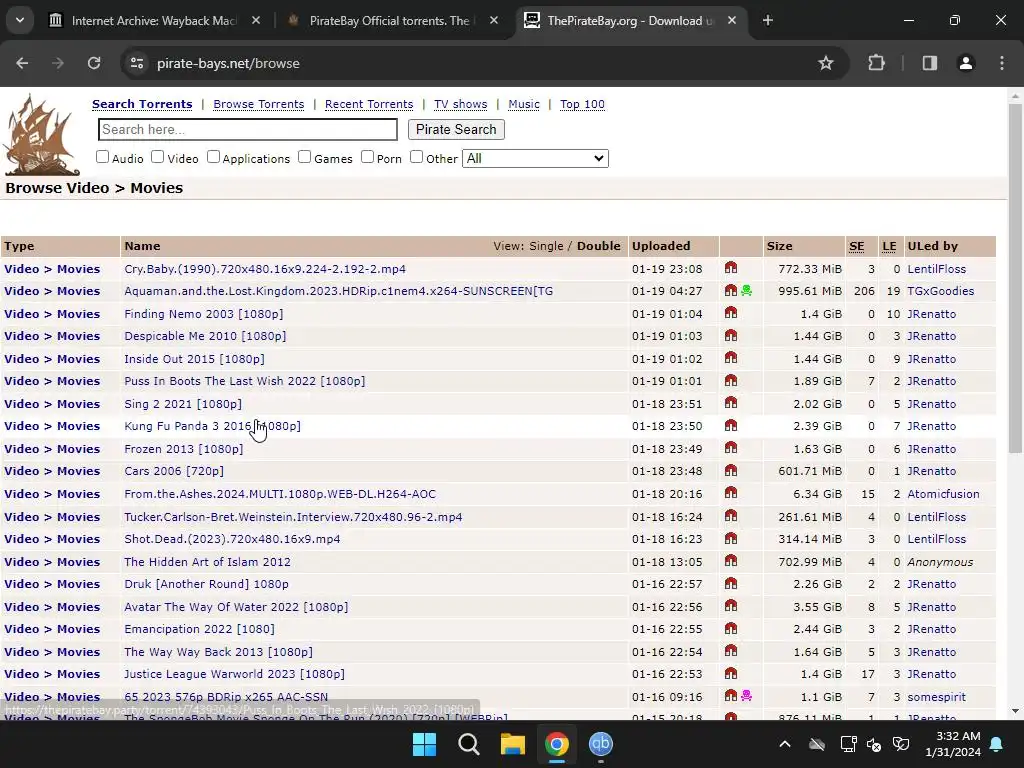The image size is (1024, 768).
Task: Click the green skull icon in the Aquaman row
Action: point(746,290)
